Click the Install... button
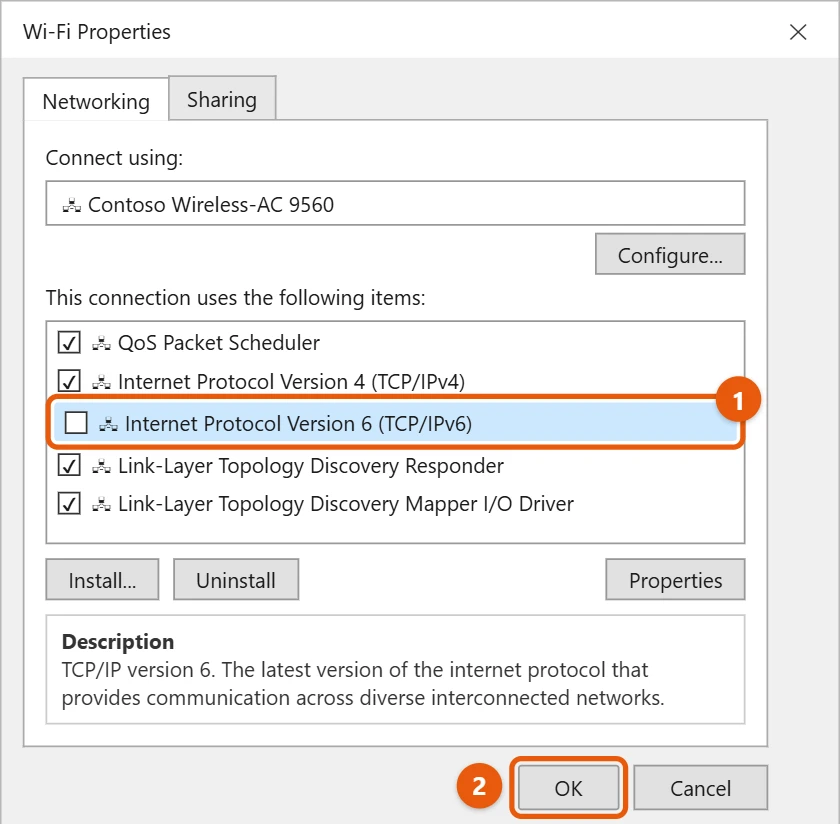840x824 pixels. pos(102,580)
